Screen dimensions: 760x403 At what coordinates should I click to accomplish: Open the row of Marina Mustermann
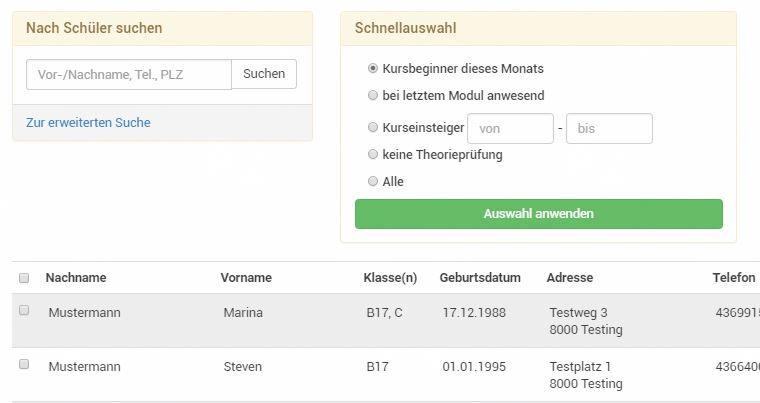pyautogui.click(x=243, y=313)
